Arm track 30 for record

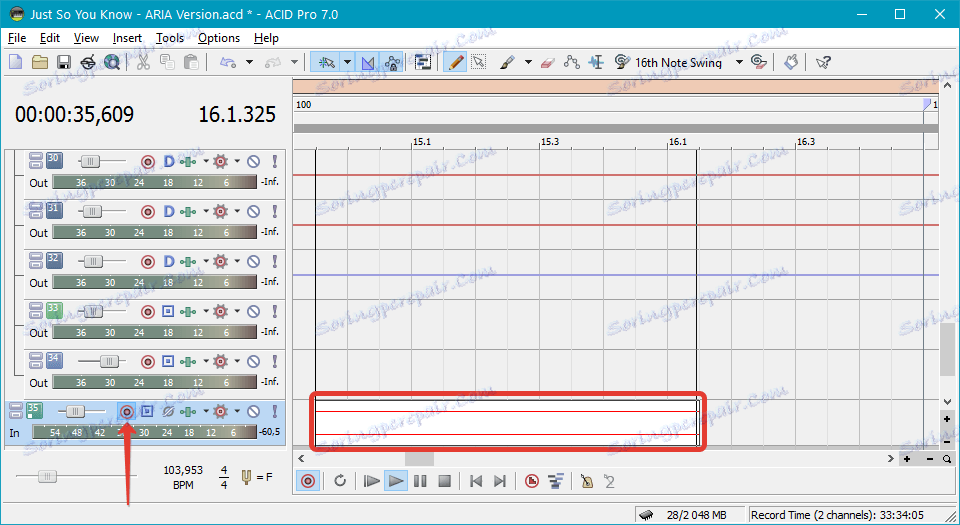tap(148, 162)
